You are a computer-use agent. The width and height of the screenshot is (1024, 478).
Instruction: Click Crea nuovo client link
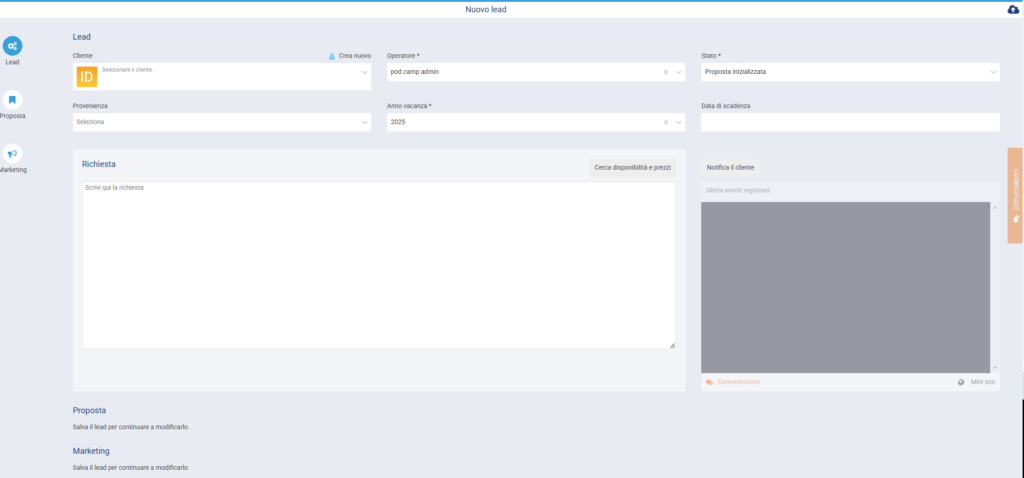[x=350, y=56]
